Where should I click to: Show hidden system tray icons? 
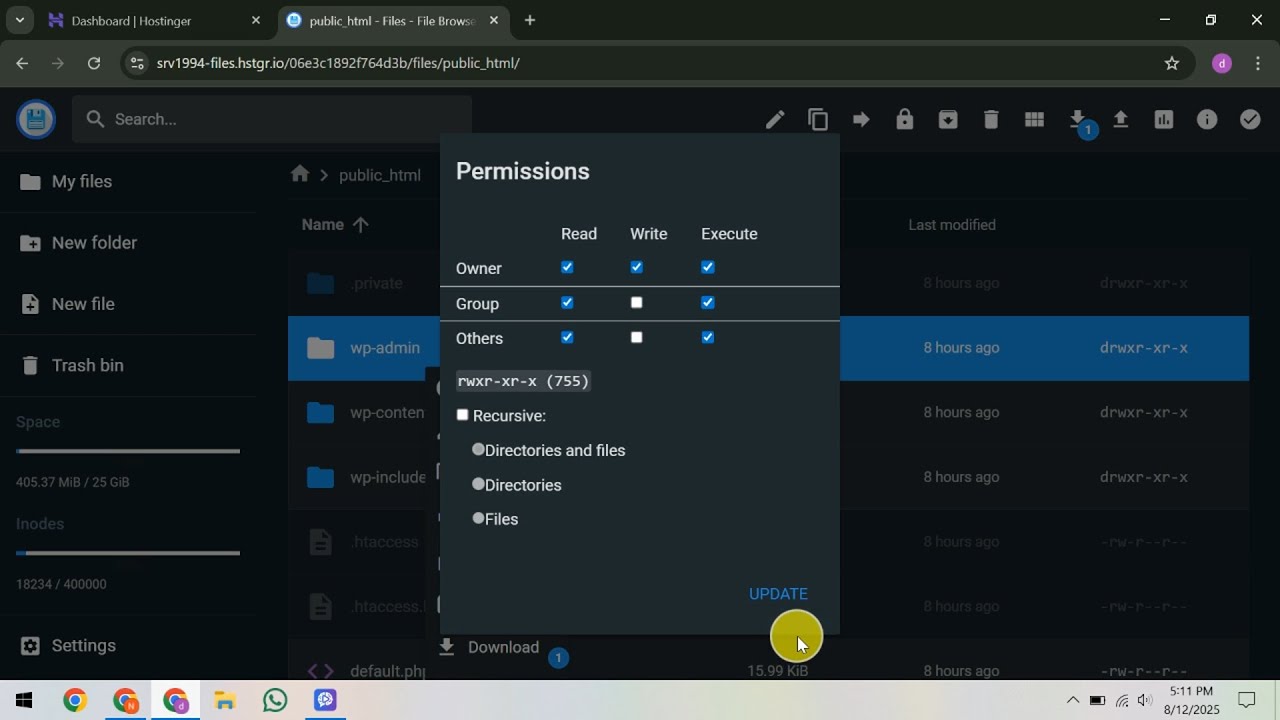[1073, 700]
